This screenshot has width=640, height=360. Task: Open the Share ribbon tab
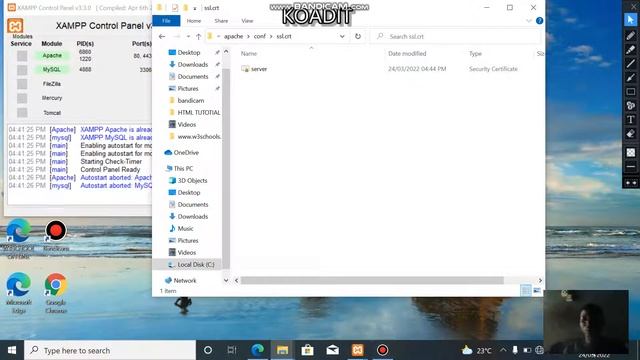(x=221, y=21)
